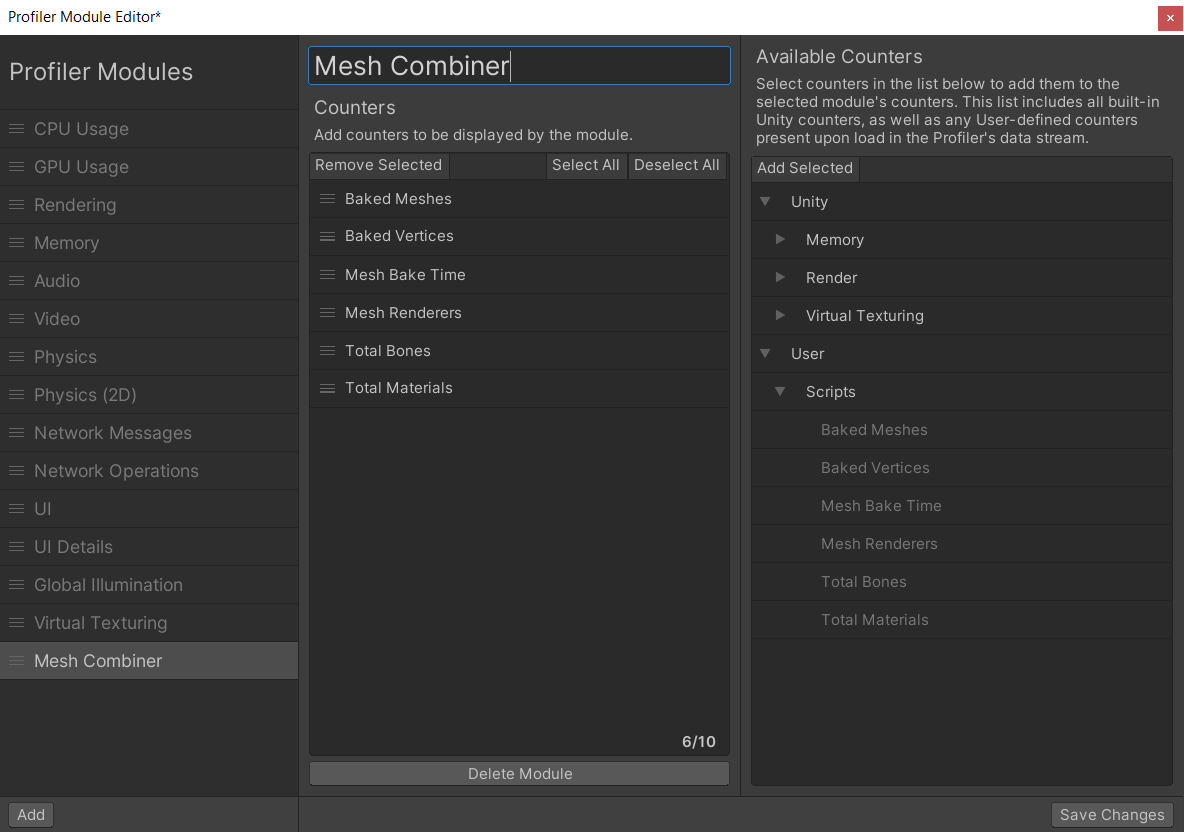The image size is (1184, 832).
Task: Click the drag handle next to Rendering
Action: coord(16,205)
